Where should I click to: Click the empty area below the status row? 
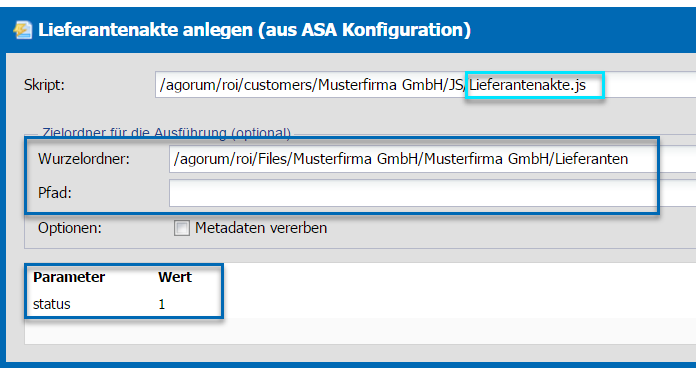pos(360,331)
